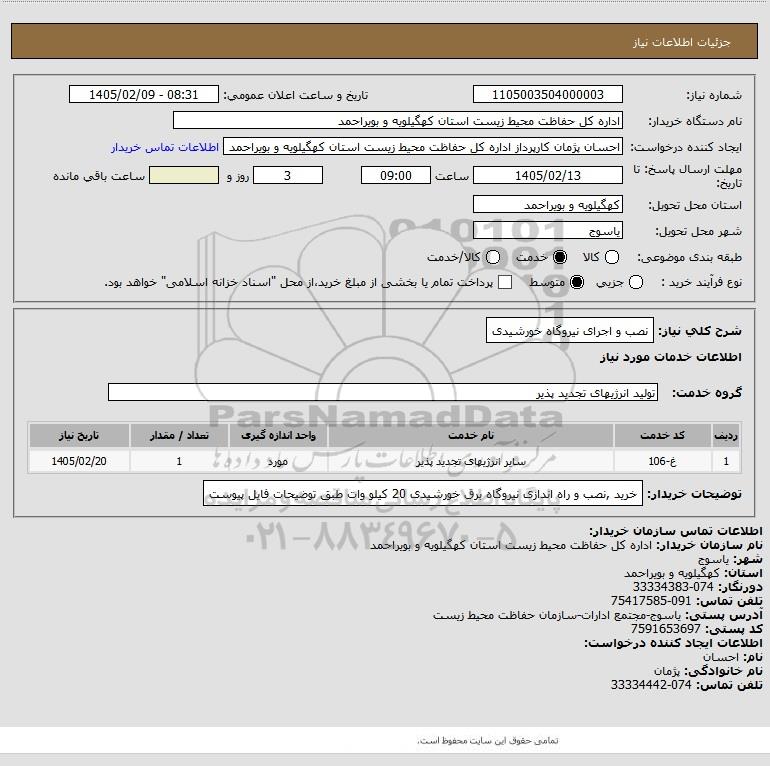This screenshot has height=766, width=770.
Task: Click the delivery city field یاسوج
Action: 548,230
